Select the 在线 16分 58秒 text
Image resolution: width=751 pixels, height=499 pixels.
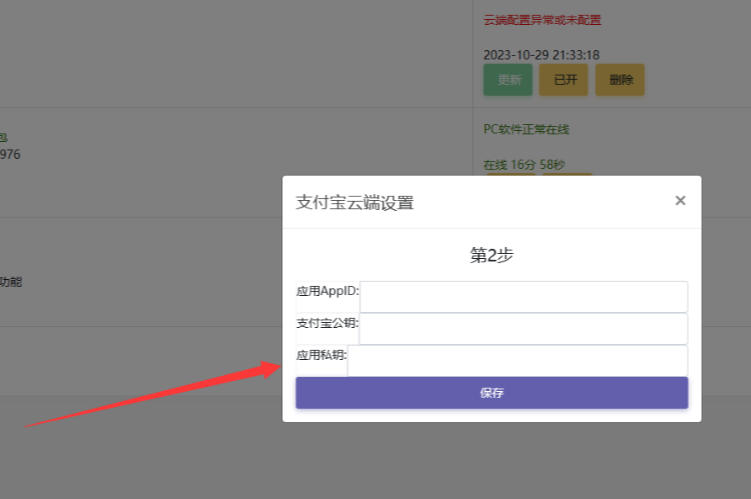point(524,165)
